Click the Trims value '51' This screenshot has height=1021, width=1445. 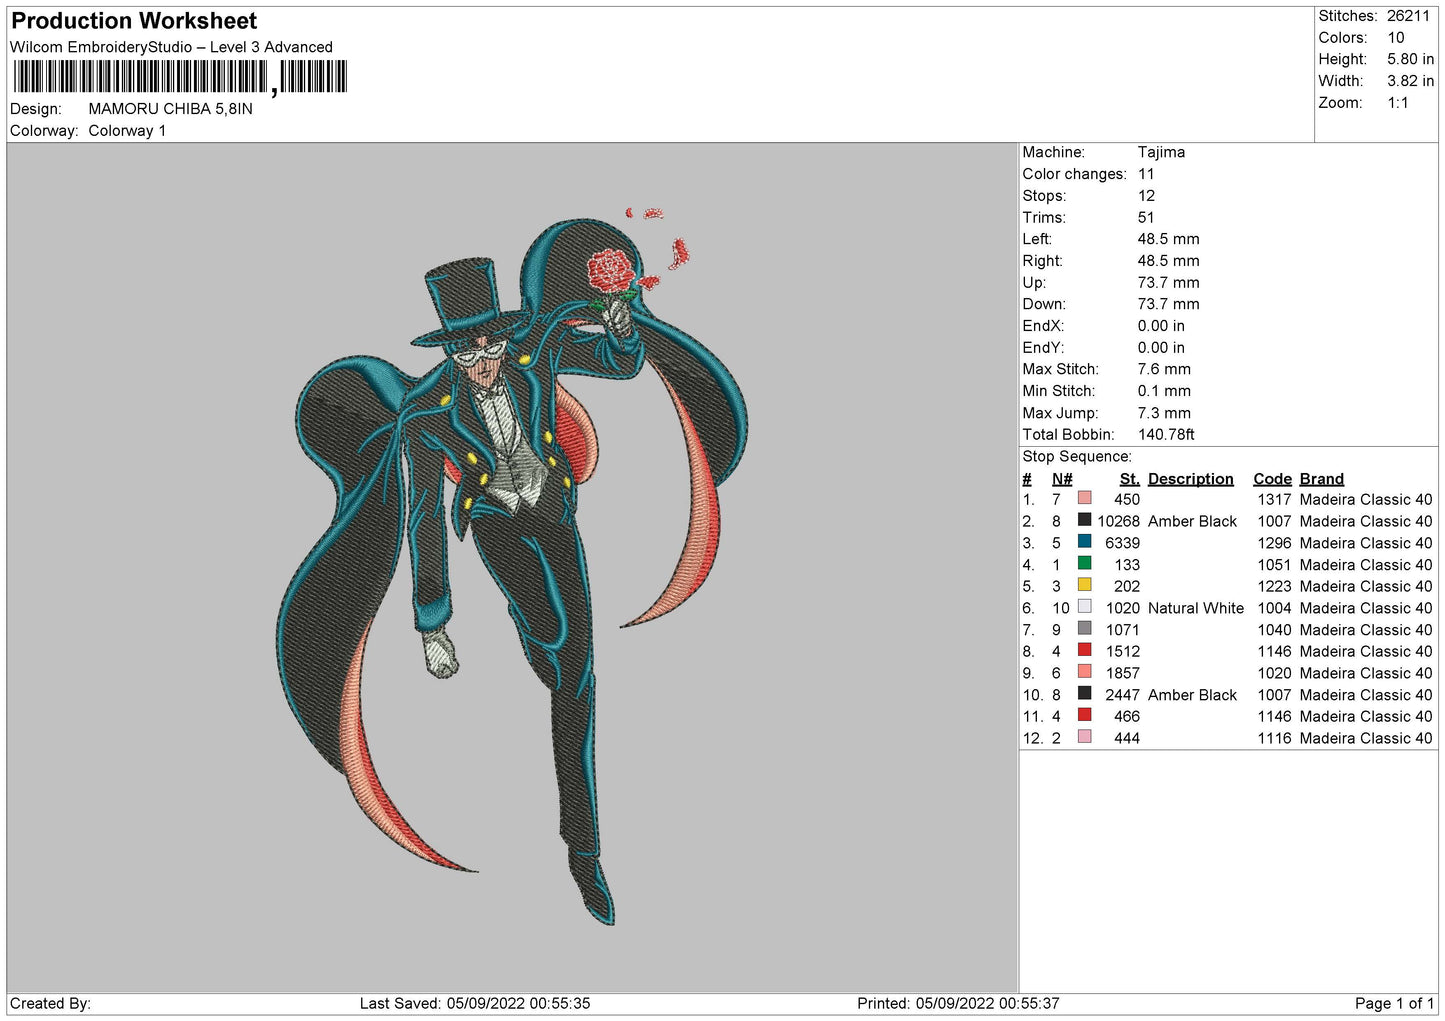1146,218
